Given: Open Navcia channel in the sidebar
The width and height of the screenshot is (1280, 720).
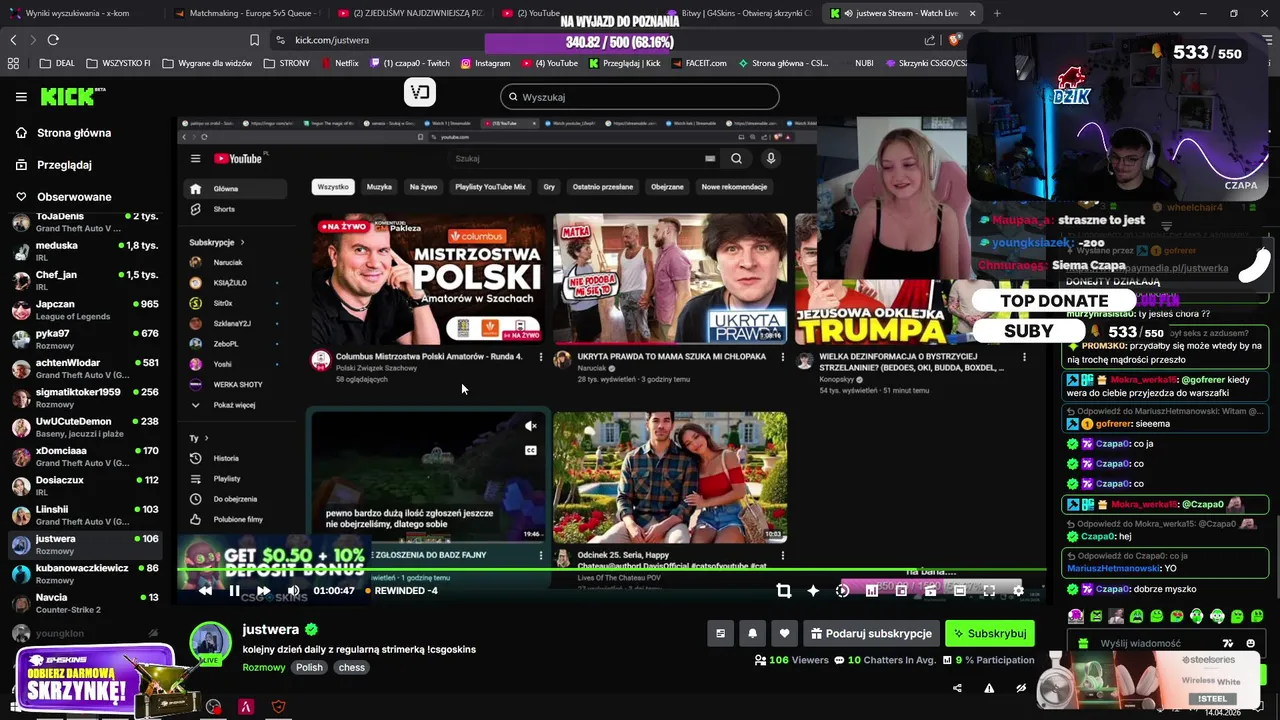Looking at the screenshot, I should (x=85, y=603).
